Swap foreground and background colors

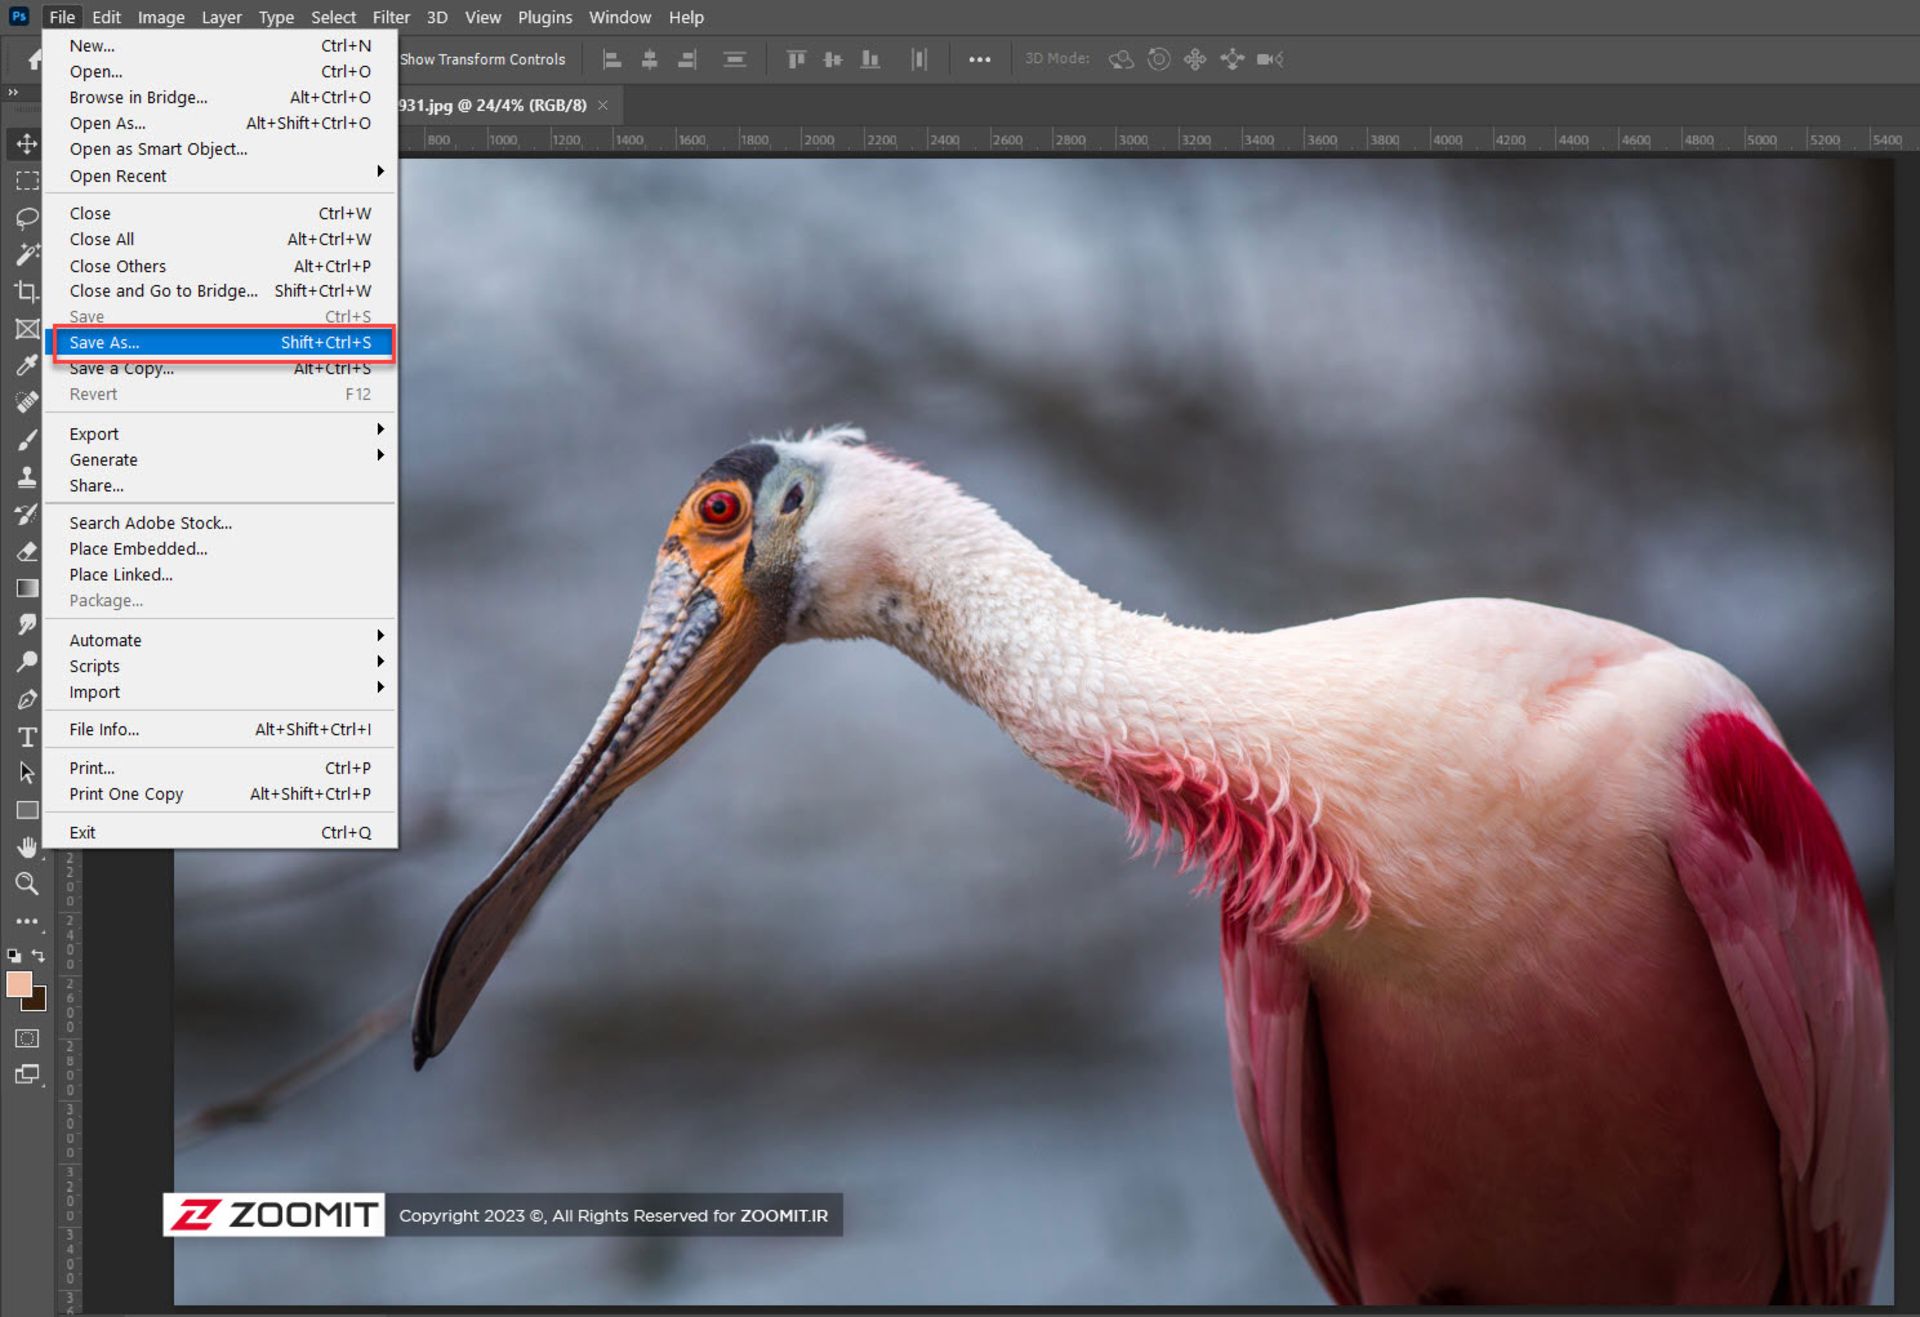point(38,956)
